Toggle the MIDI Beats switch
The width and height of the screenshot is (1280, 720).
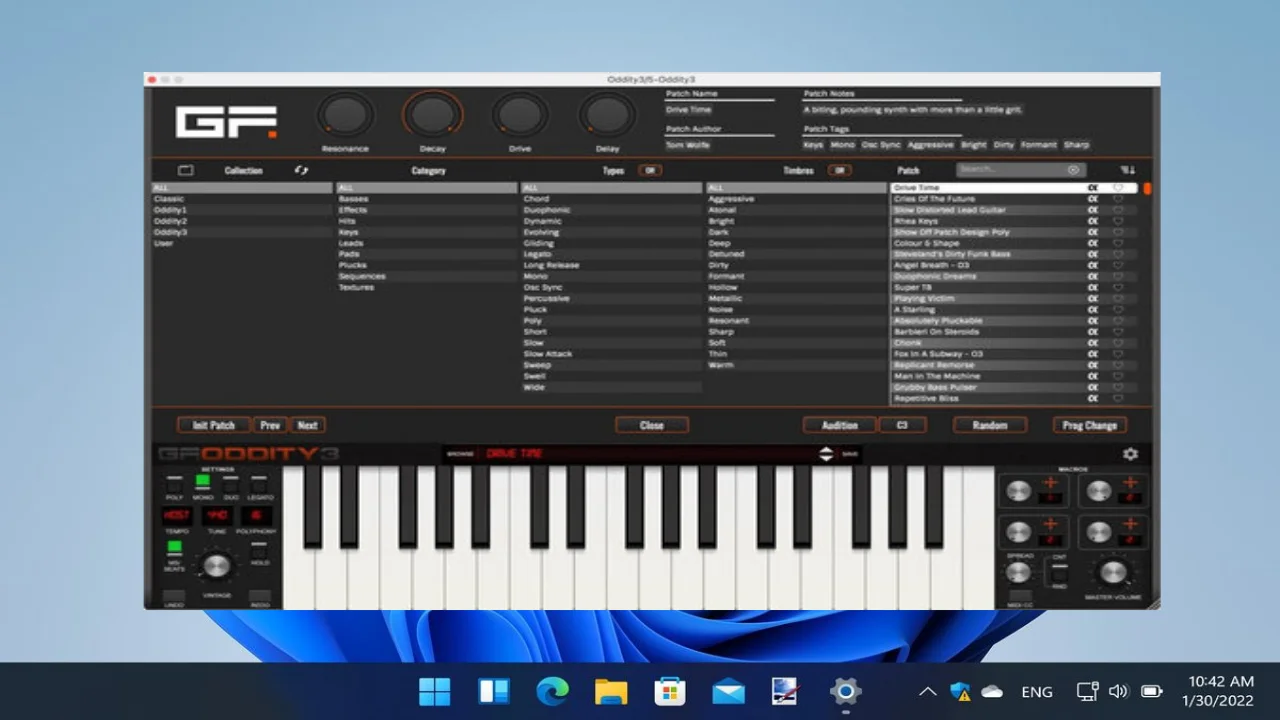[174, 547]
